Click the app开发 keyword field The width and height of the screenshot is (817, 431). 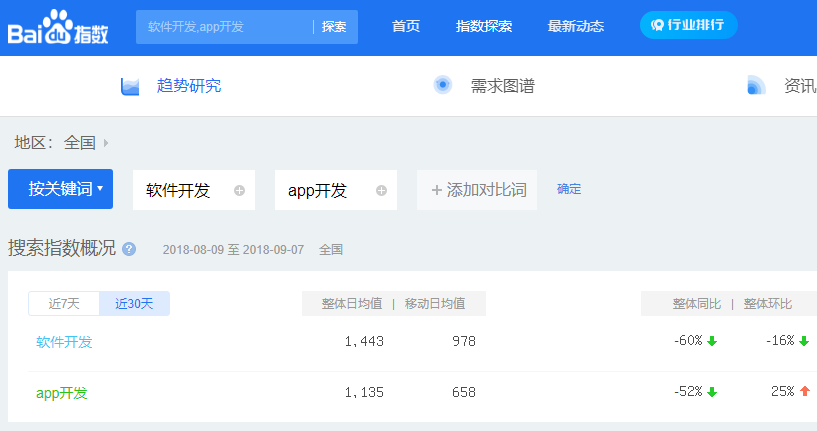pyautogui.click(x=336, y=190)
